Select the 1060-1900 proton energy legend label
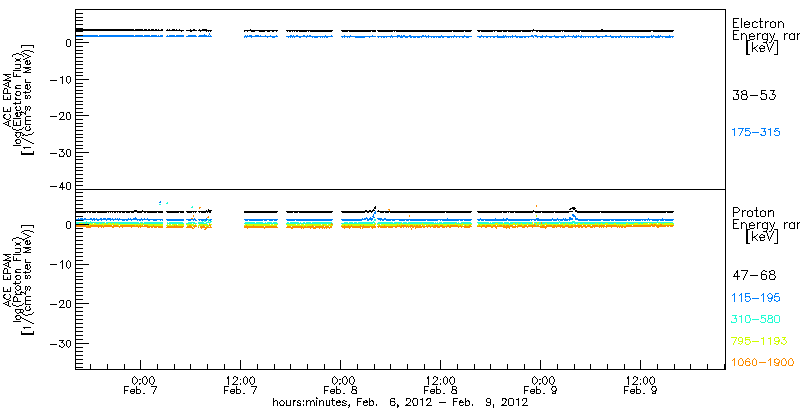Screen dimensions: 800x410 click(763, 363)
